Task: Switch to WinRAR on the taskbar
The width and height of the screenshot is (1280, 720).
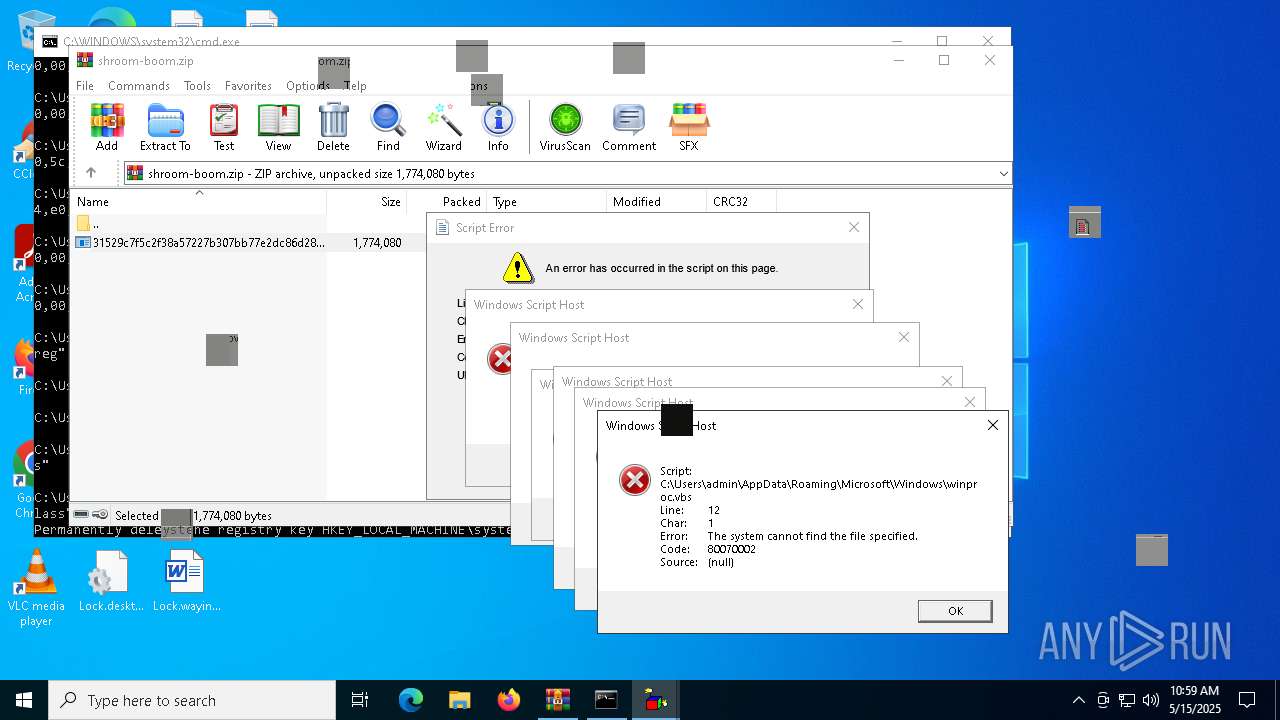Action: (557, 700)
